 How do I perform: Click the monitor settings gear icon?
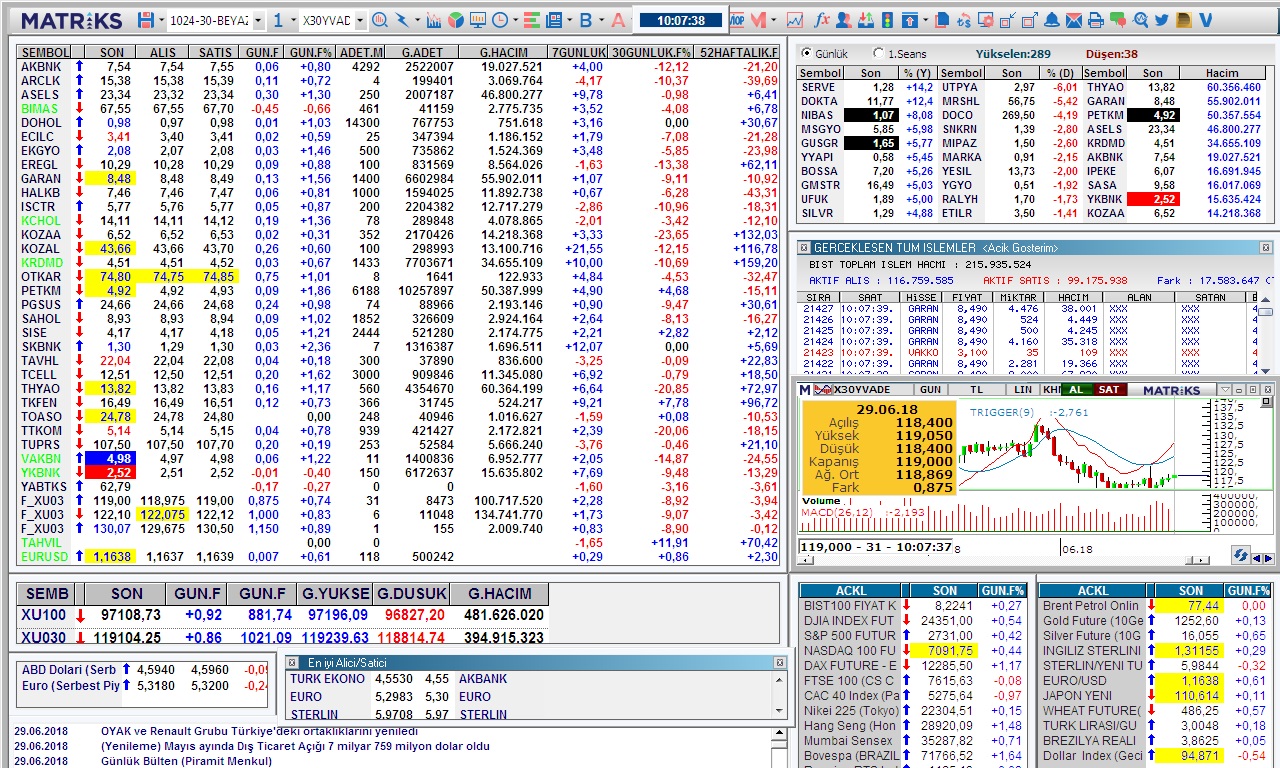(986, 20)
